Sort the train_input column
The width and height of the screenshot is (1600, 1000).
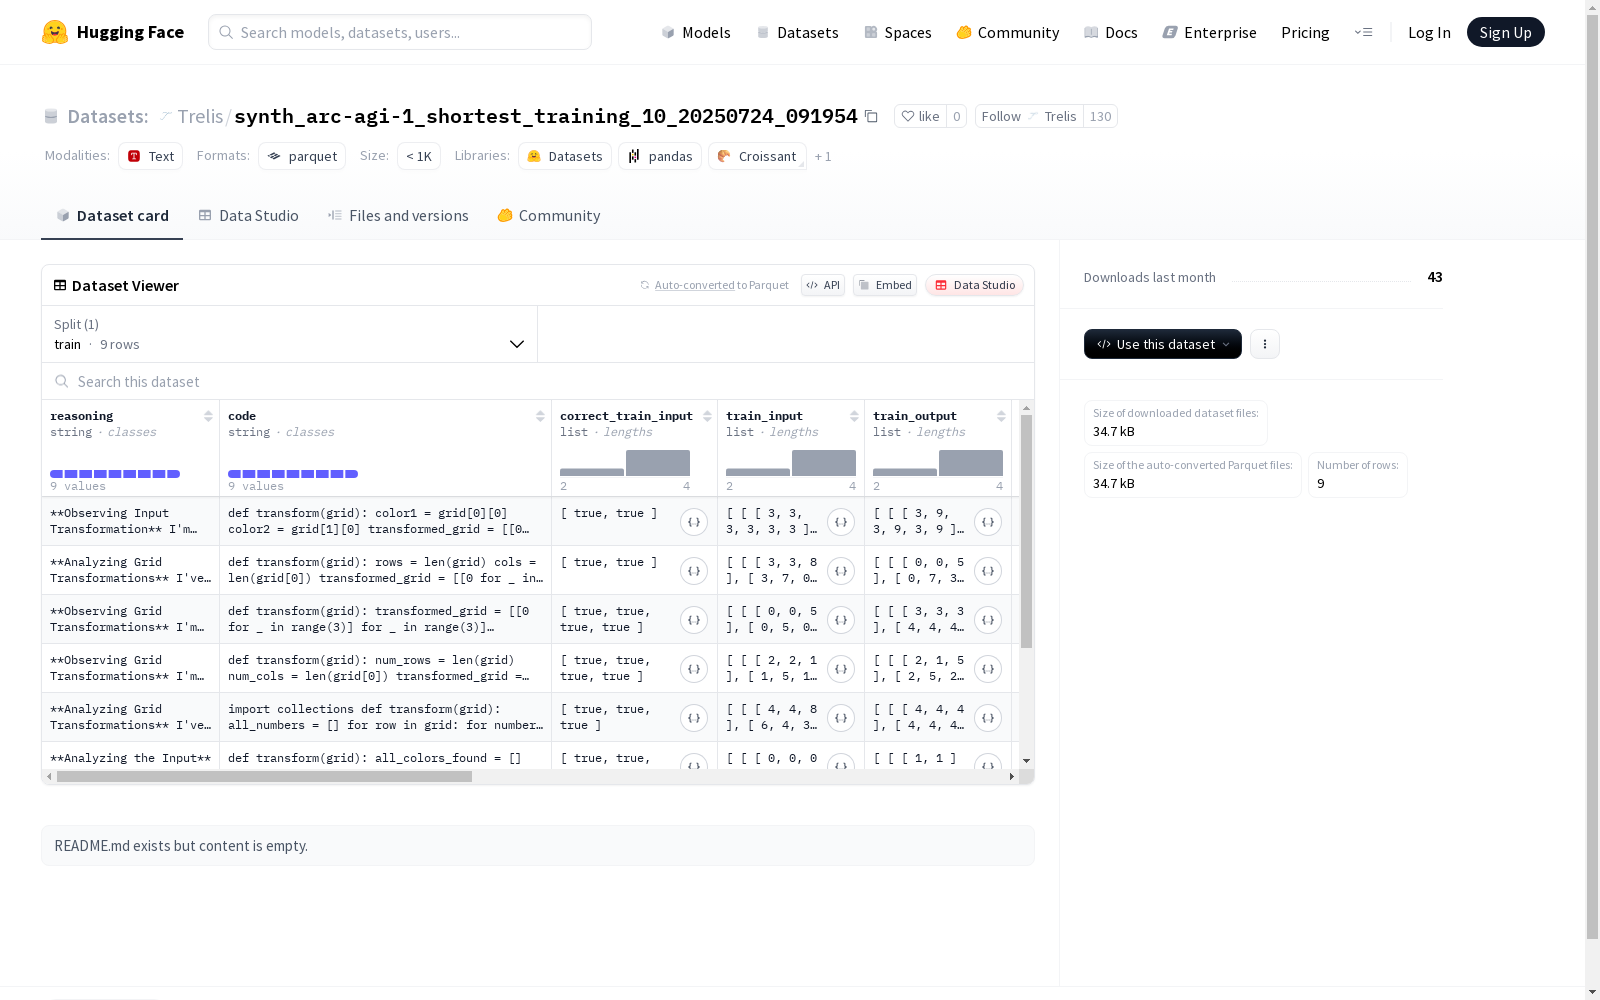pyautogui.click(x=854, y=416)
